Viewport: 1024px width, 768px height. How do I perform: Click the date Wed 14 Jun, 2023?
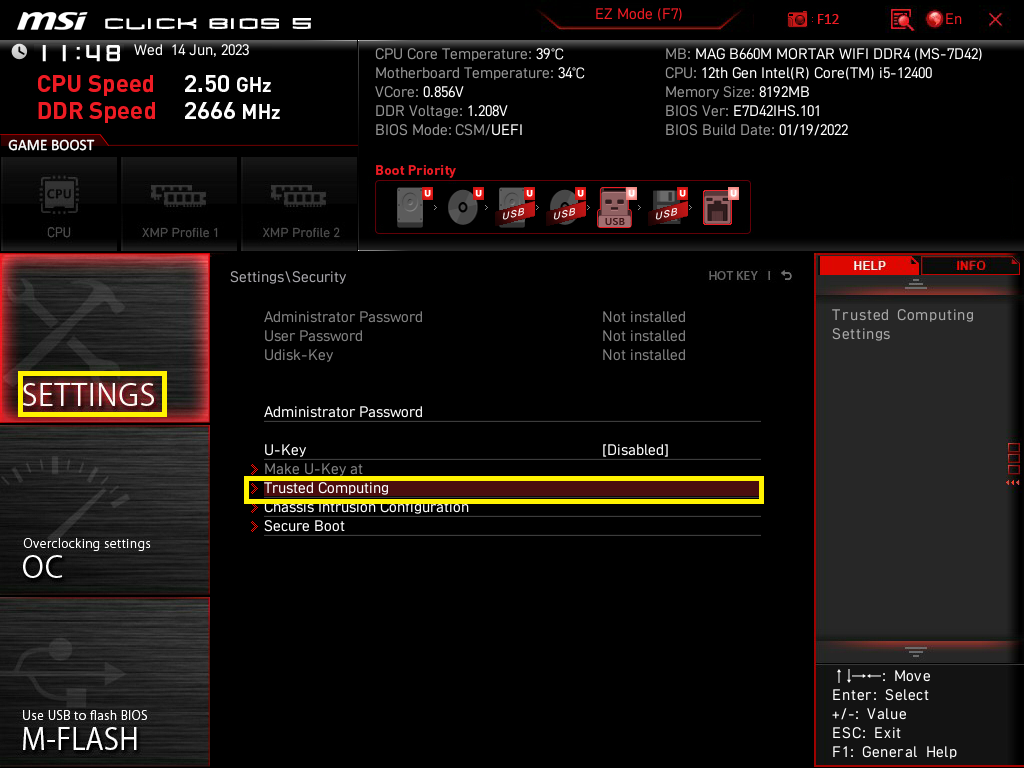coord(191,50)
